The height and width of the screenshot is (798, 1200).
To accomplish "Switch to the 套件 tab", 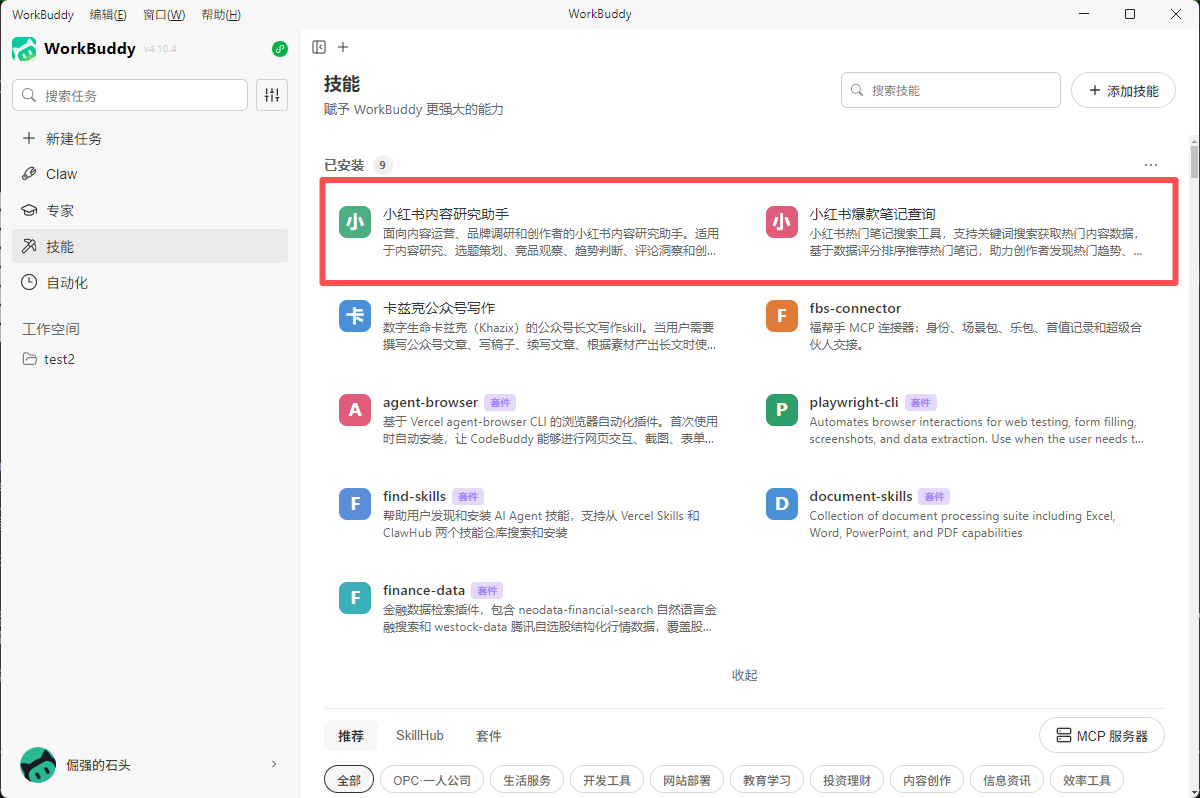I will coord(489,735).
